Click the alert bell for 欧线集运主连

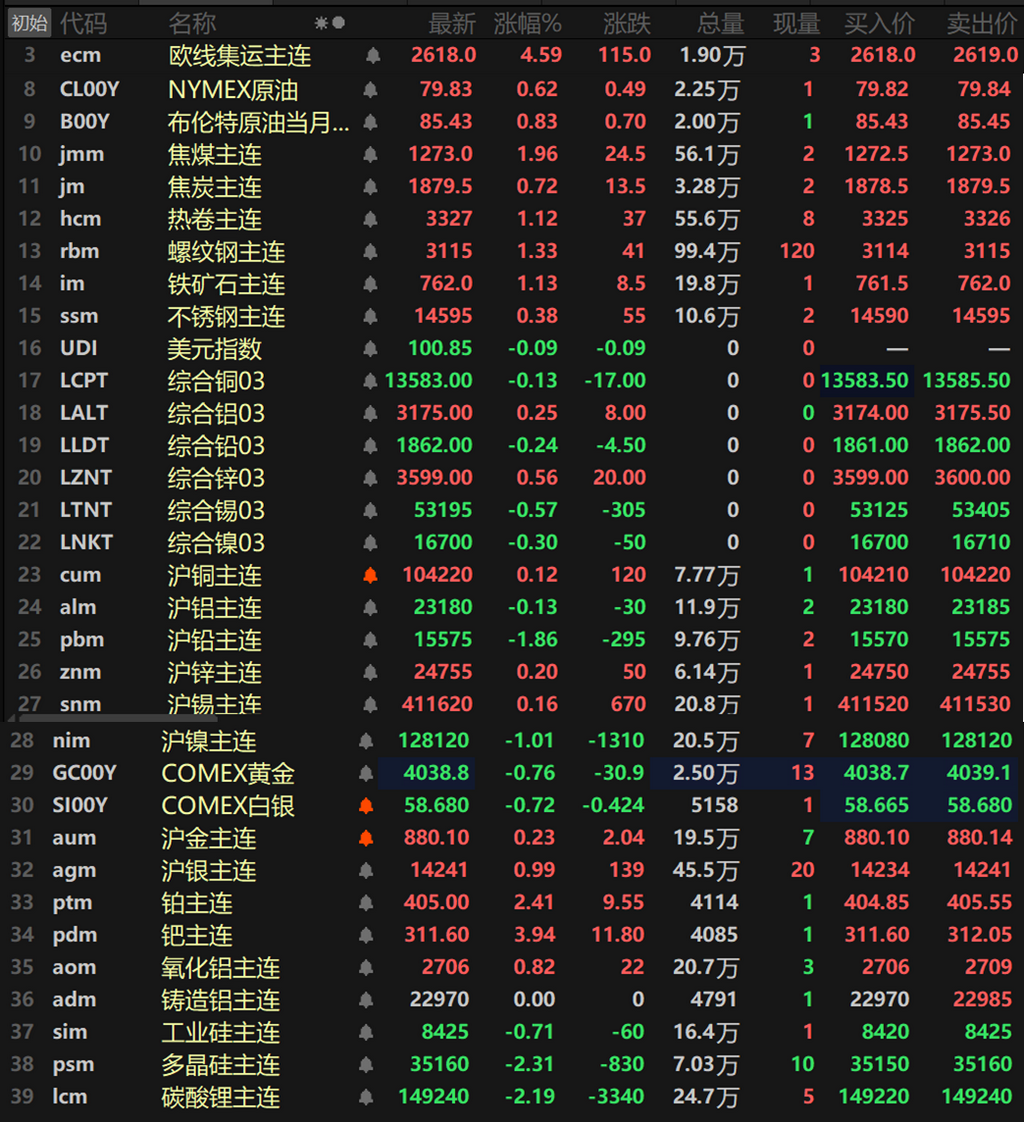[x=372, y=55]
